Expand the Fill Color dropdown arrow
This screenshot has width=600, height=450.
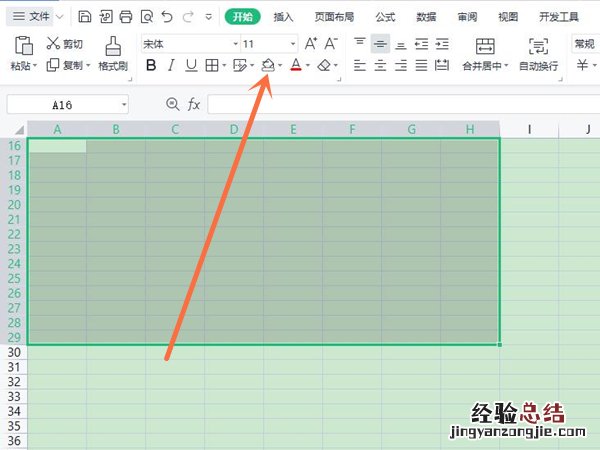click(280, 65)
